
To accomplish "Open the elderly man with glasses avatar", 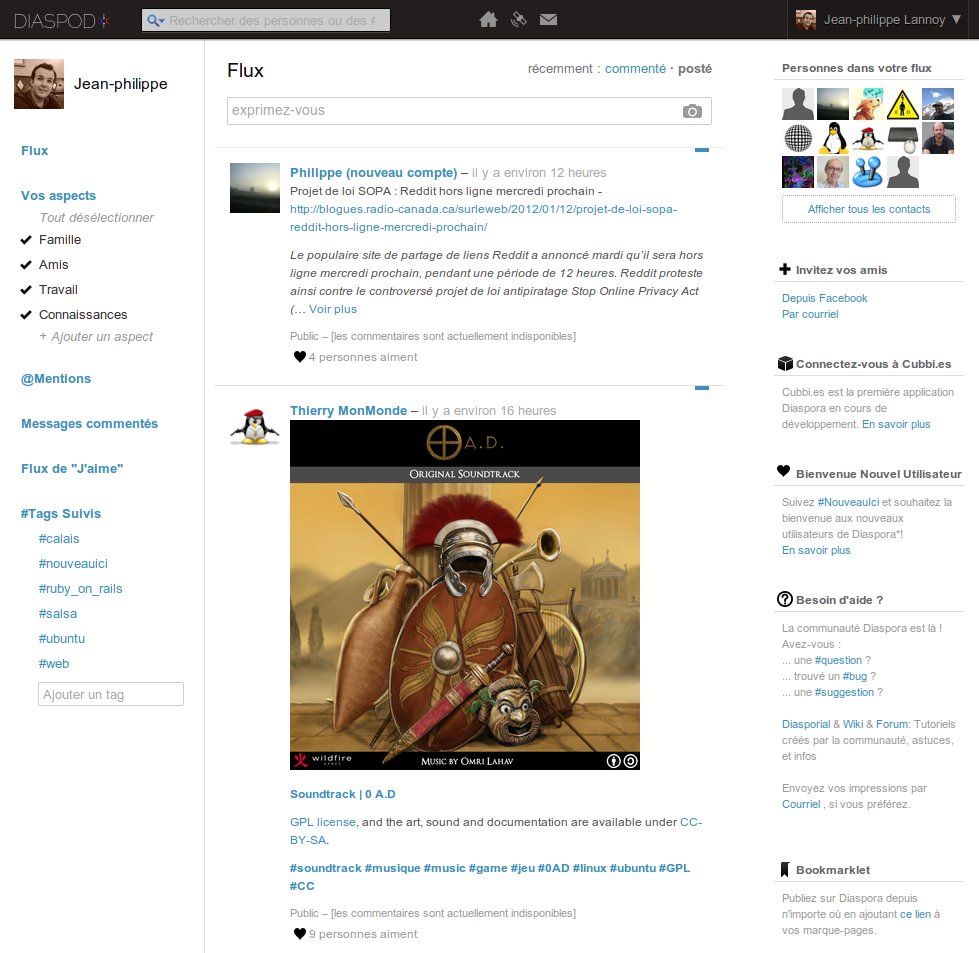I will pyautogui.click(x=833, y=172).
